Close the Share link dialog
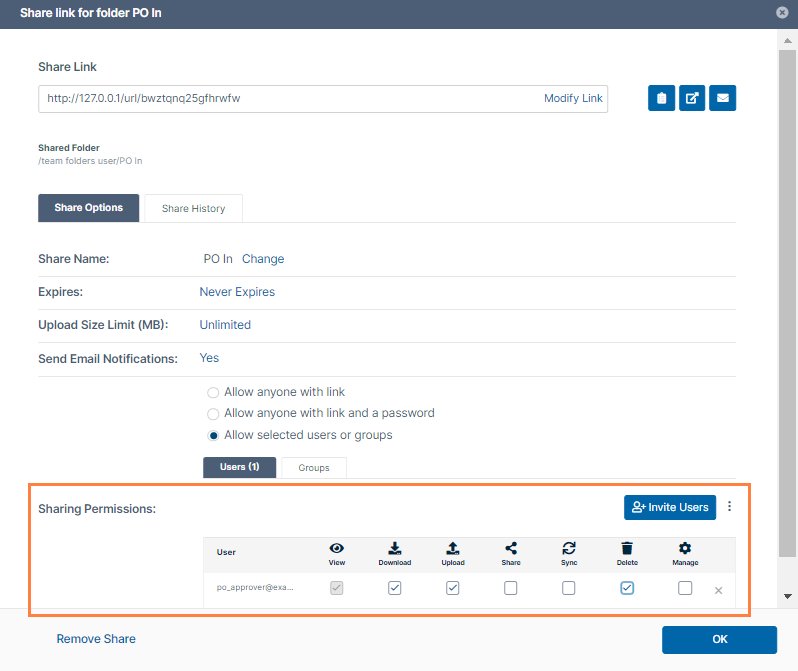Viewport: 798px width, 671px height. click(x=781, y=13)
